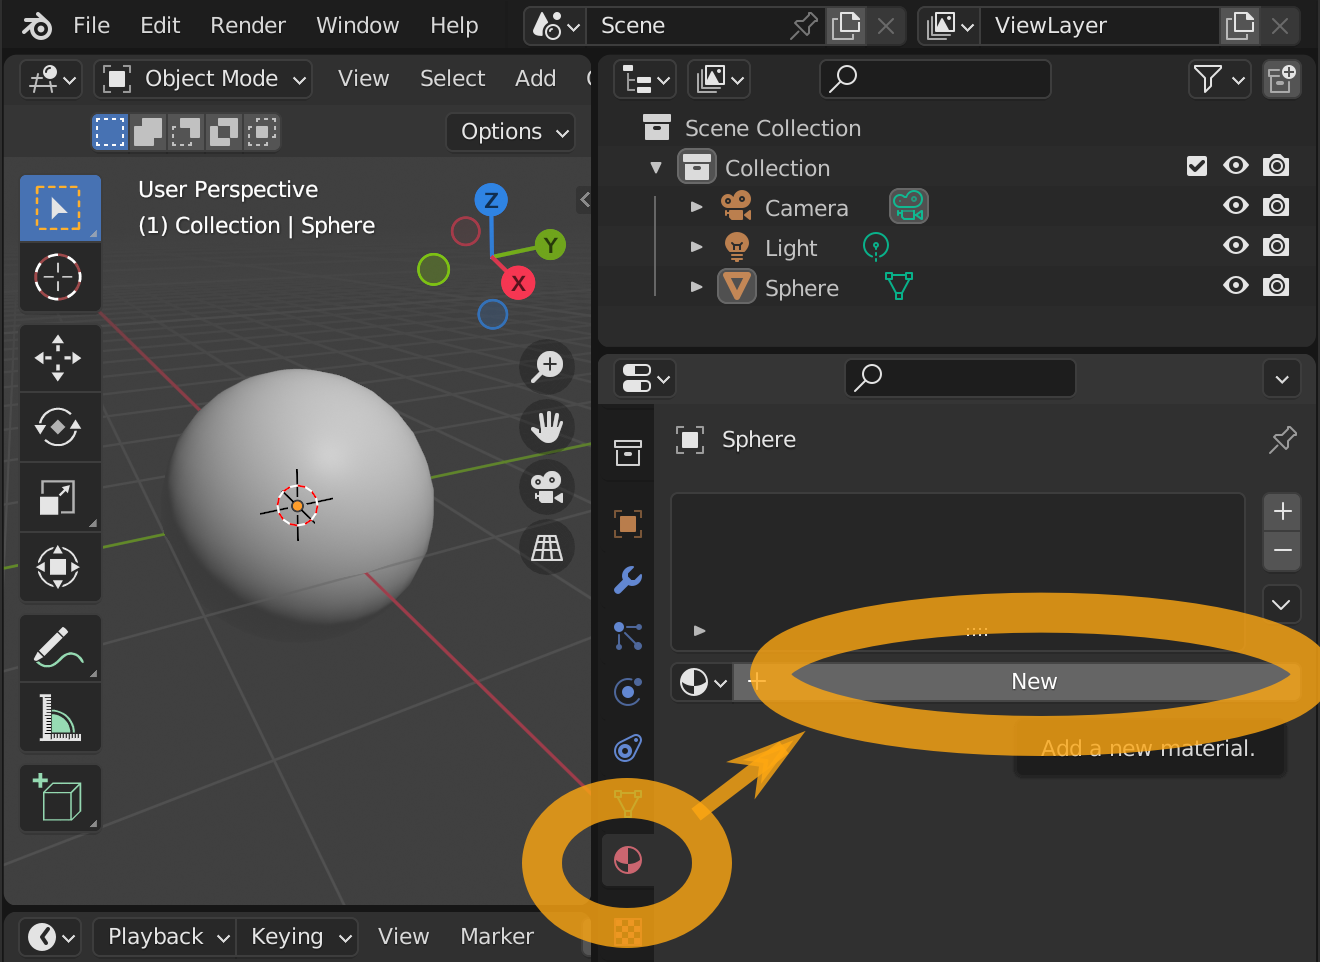This screenshot has height=962, width=1320.
Task: Open the Playback dropdown
Action: click(165, 937)
